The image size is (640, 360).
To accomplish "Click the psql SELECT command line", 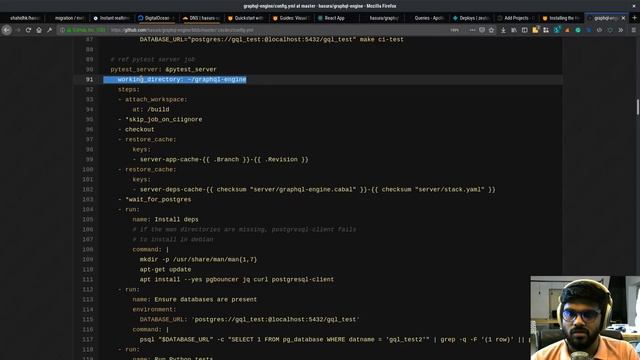I will point(335,340).
